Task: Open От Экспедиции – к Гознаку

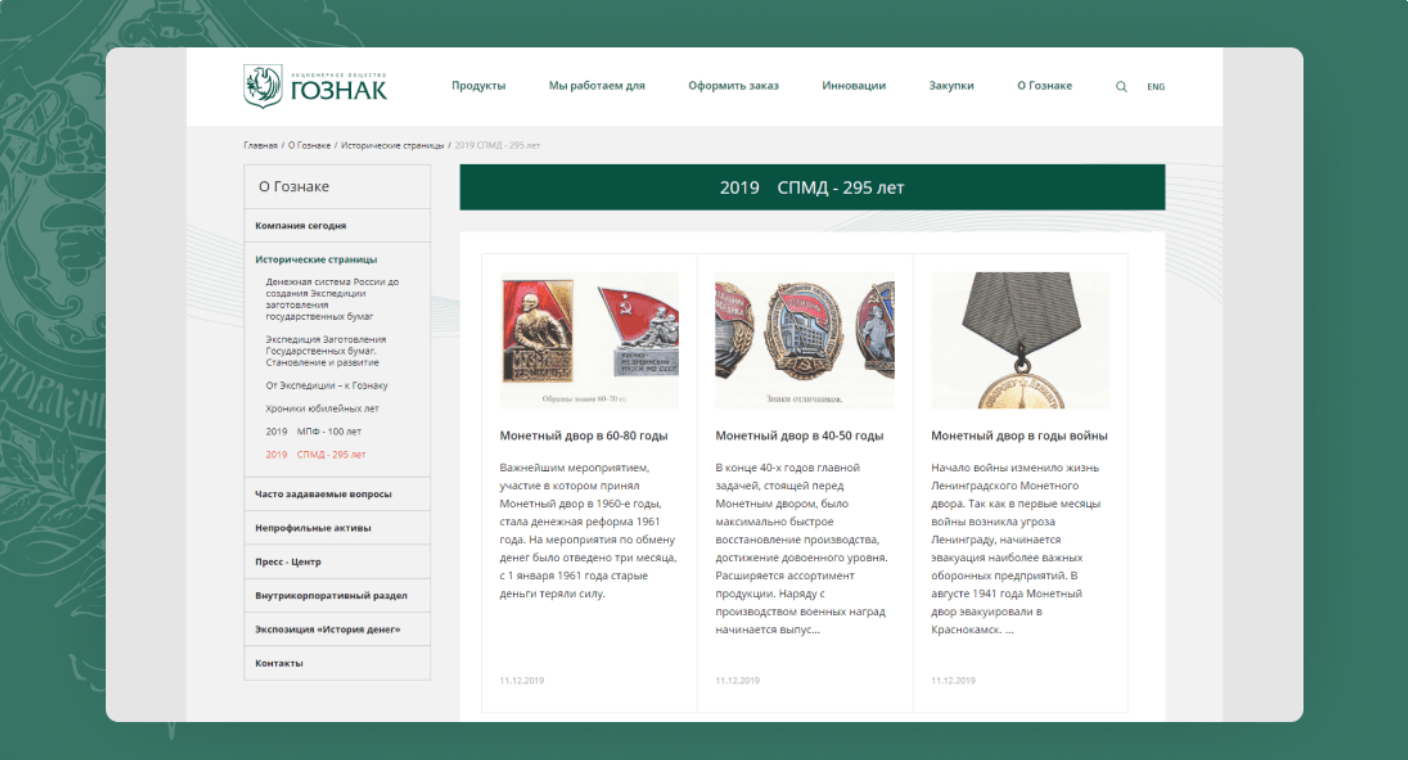Action: (327, 385)
